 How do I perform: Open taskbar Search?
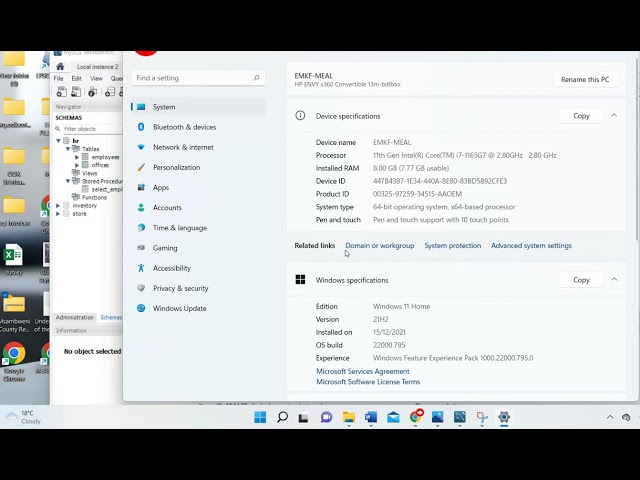282,417
